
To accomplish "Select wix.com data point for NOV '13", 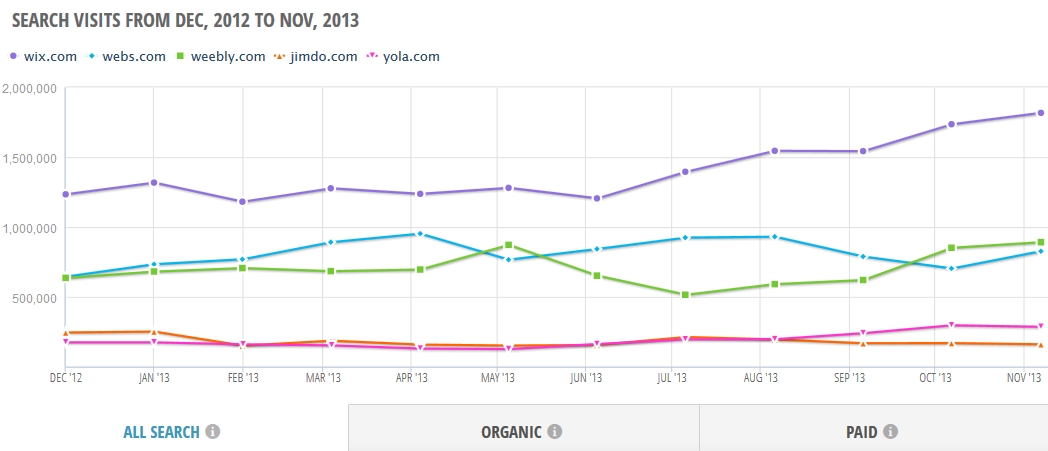I will tap(1040, 113).
